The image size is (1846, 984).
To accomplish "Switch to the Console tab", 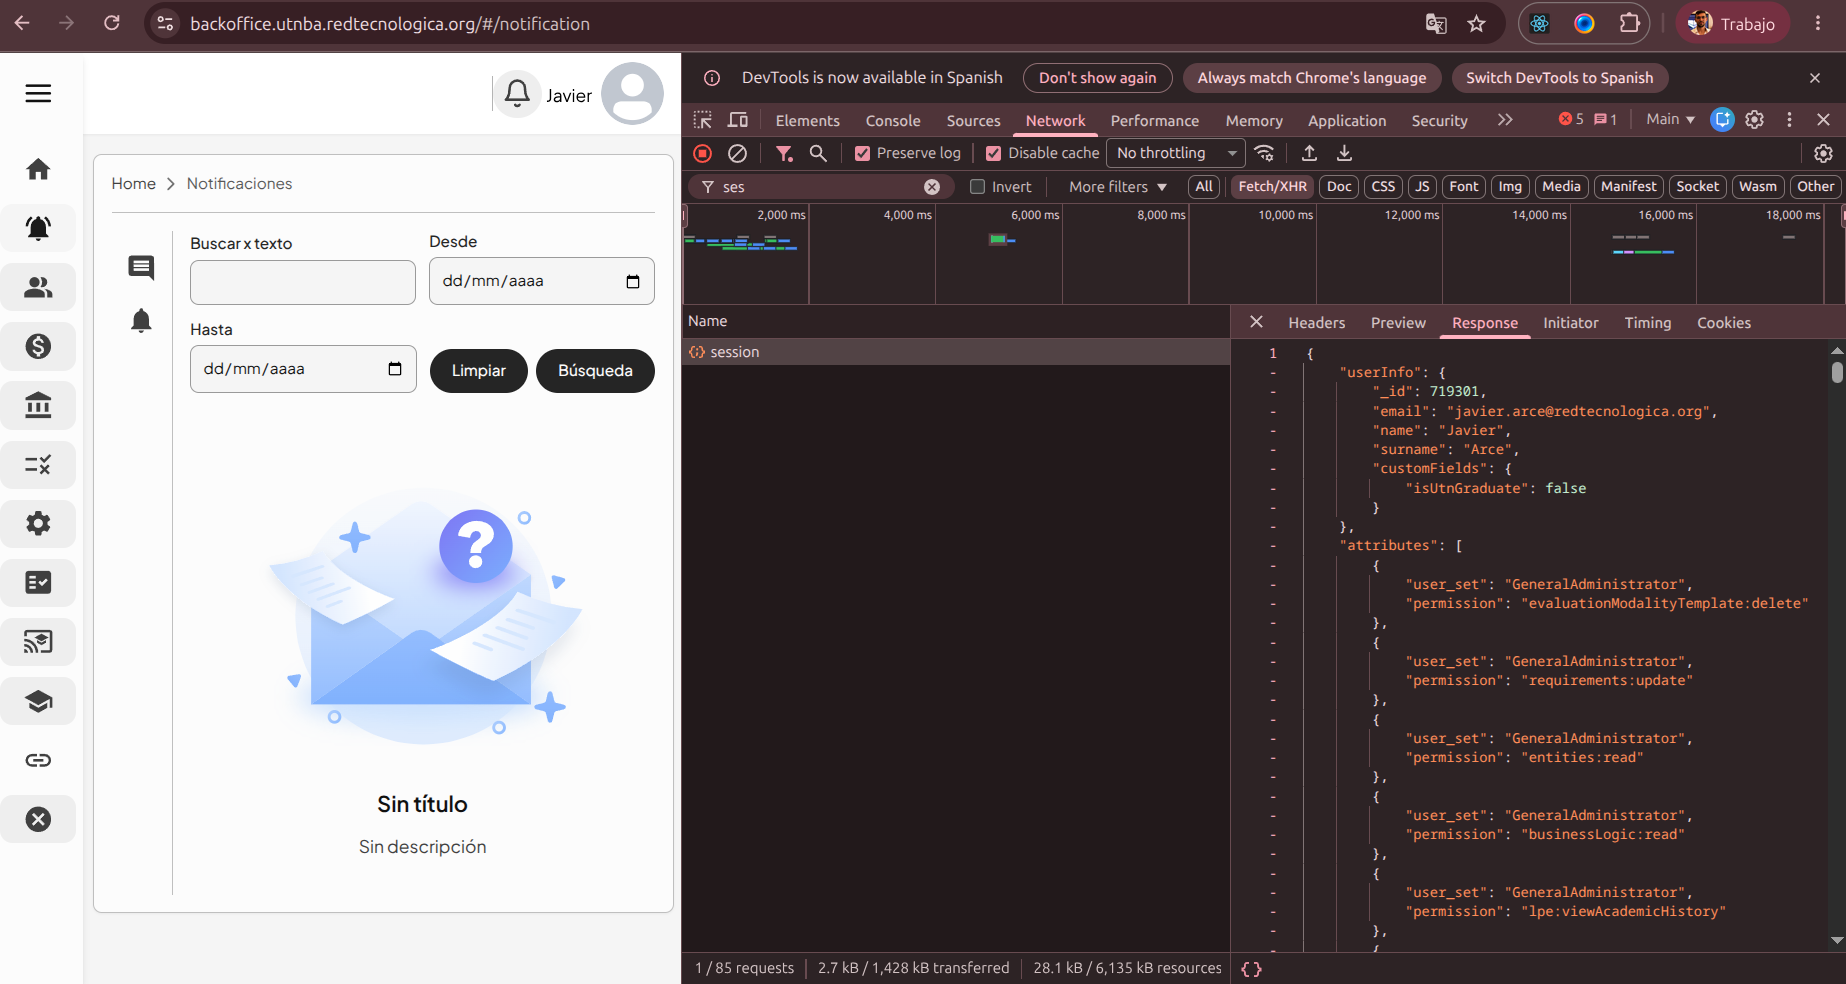I will click(893, 121).
